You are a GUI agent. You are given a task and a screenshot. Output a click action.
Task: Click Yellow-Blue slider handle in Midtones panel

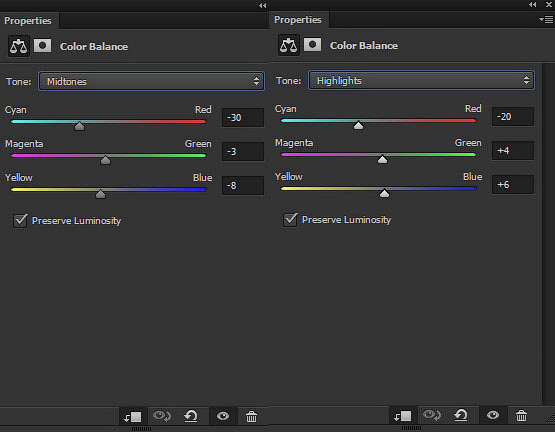point(101,194)
